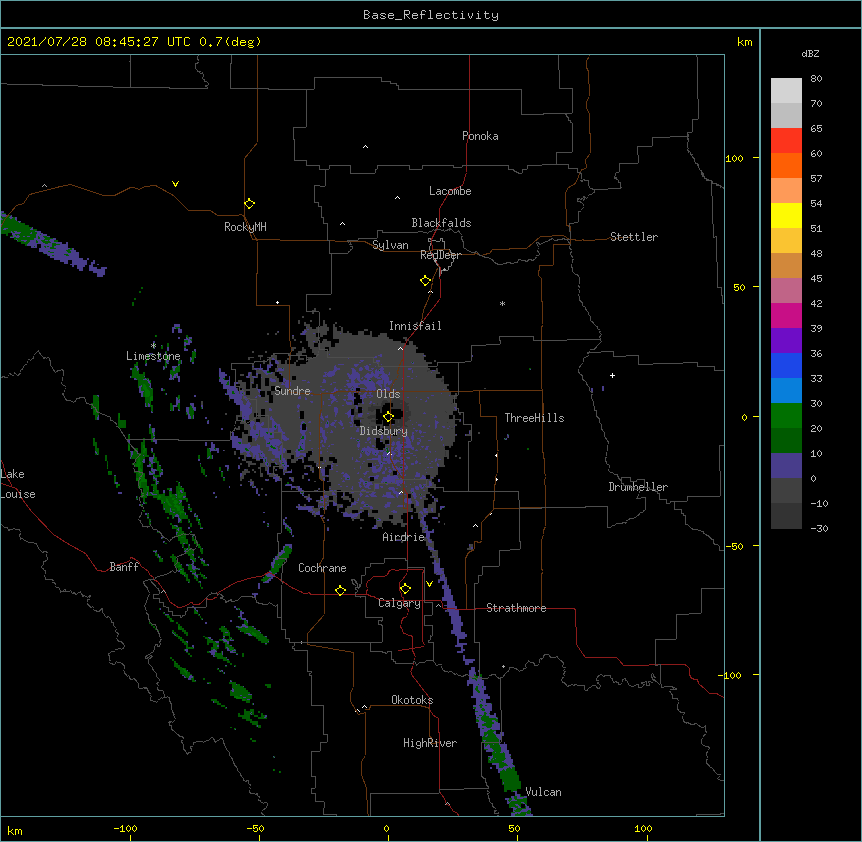Click the Sundre town label
This screenshot has height=842, width=862.
pyautogui.click(x=292, y=391)
